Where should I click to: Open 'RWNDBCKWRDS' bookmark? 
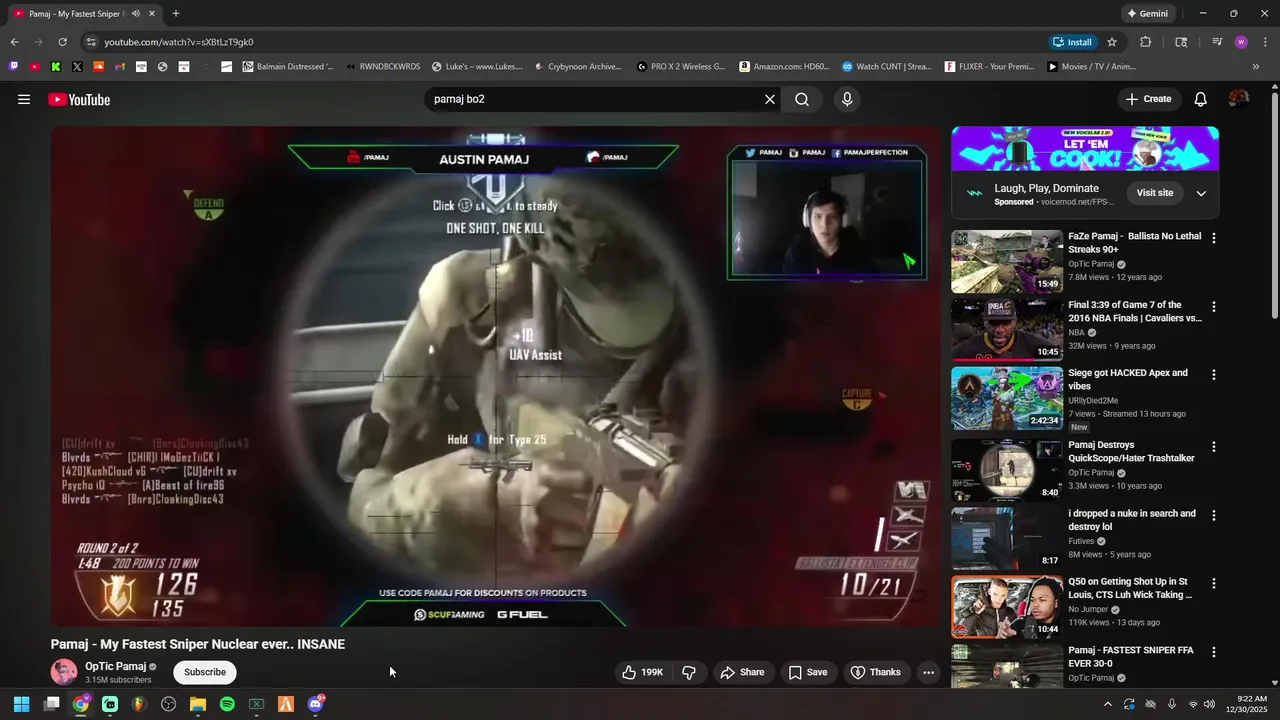tap(382, 67)
